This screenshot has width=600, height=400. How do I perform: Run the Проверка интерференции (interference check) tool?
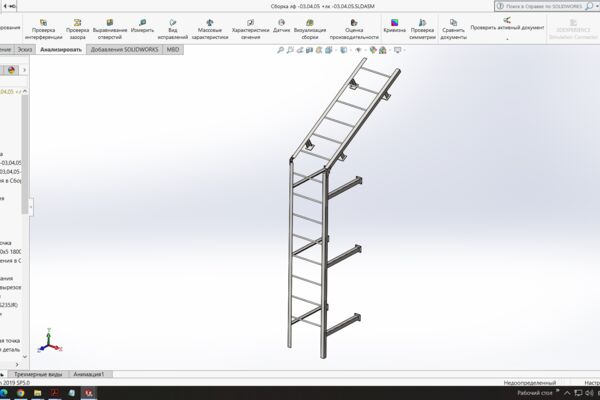pos(43,29)
